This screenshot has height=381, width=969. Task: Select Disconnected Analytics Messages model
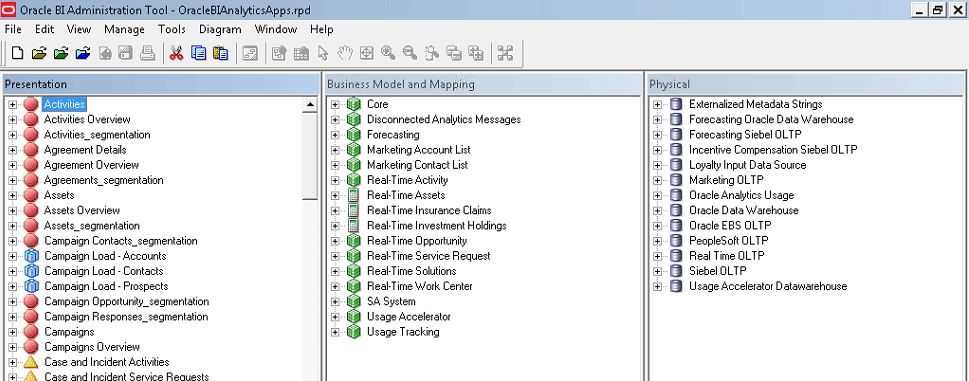[444, 120]
